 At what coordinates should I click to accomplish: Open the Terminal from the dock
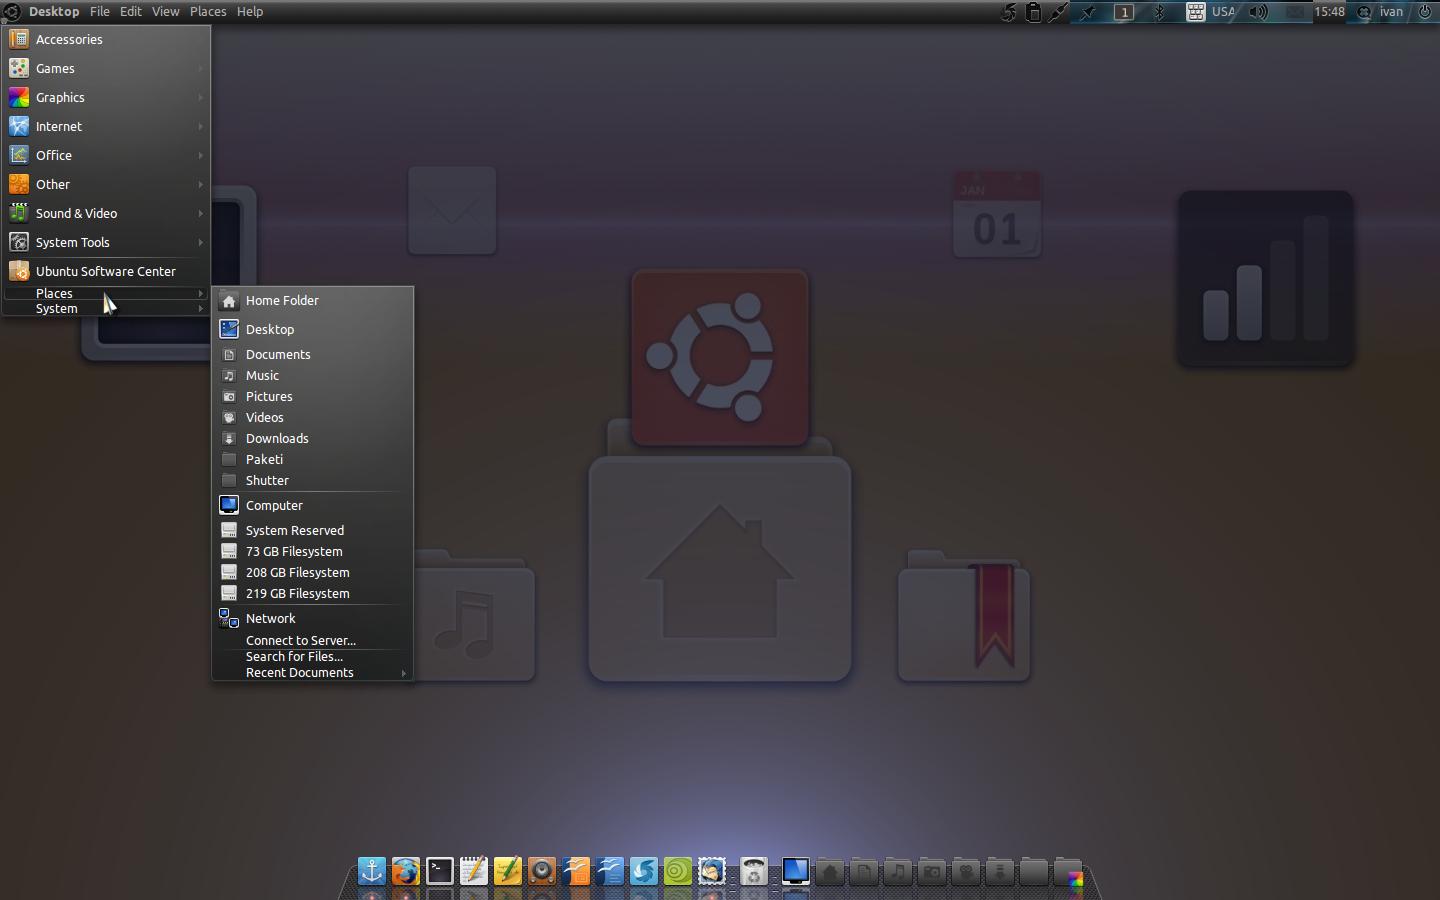[x=440, y=871]
